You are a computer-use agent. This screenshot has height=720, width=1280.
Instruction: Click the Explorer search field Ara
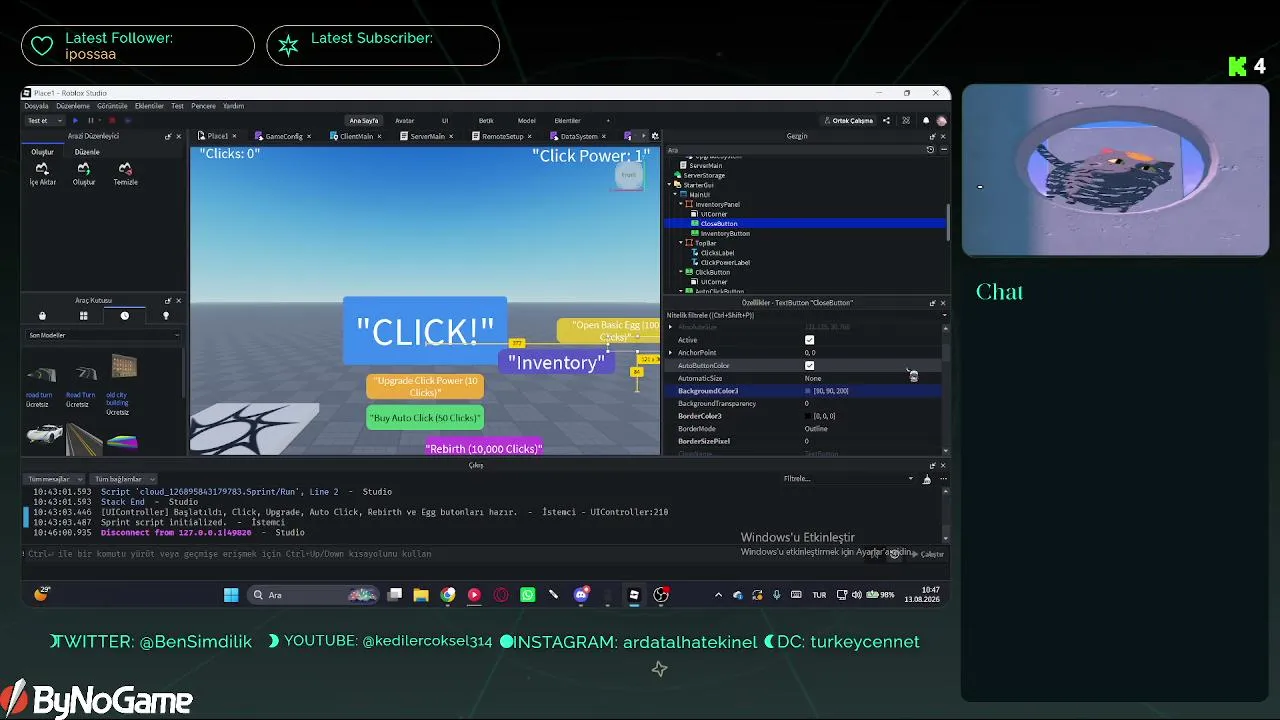pyautogui.click(x=795, y=150)
